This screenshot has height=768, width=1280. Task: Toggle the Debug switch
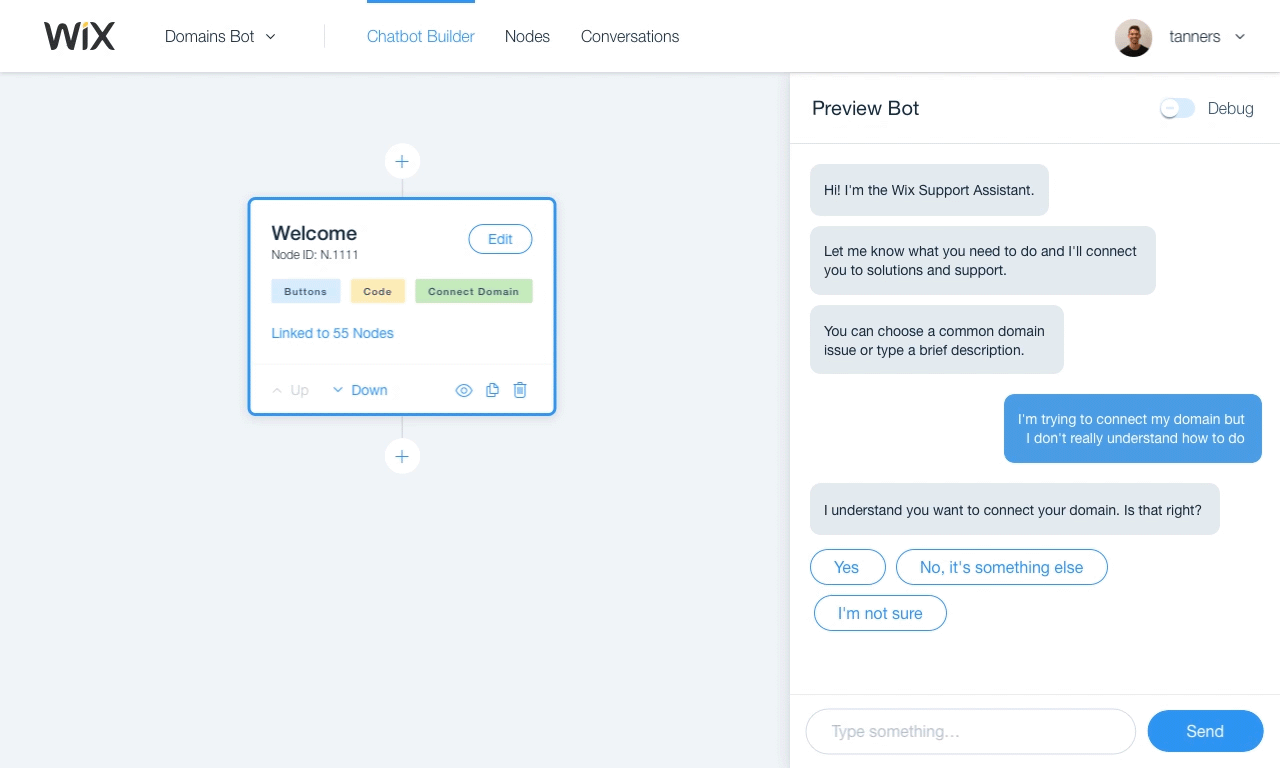(1177, 108)
